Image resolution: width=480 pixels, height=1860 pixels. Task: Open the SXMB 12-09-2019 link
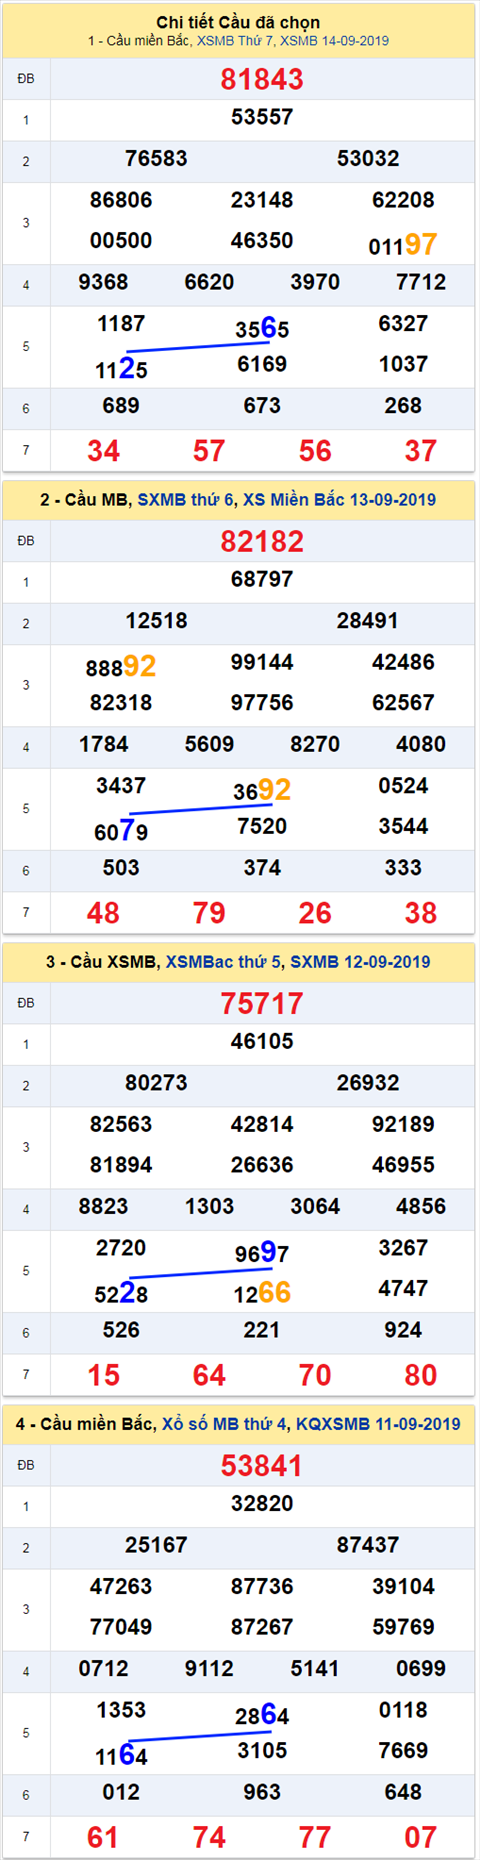click(x=360, y=962)
